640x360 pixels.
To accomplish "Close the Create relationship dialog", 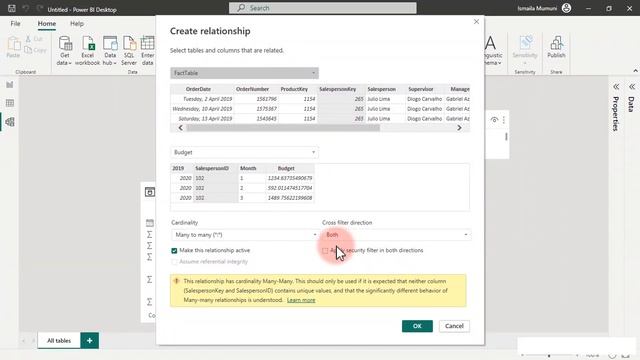I will pyautogui.click(x=476, y=22).
